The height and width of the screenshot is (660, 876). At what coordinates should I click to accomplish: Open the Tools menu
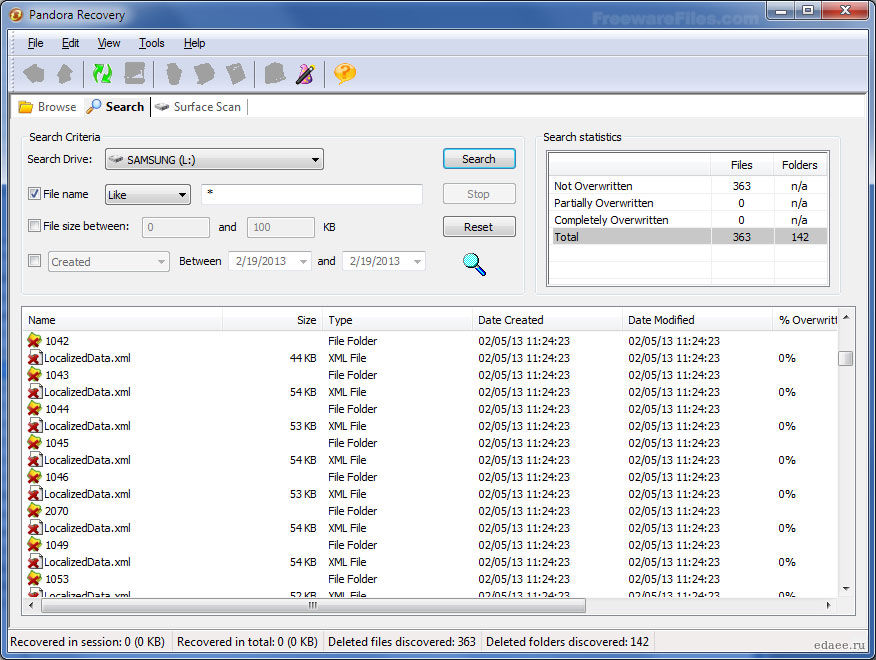(x=151, y=43)
